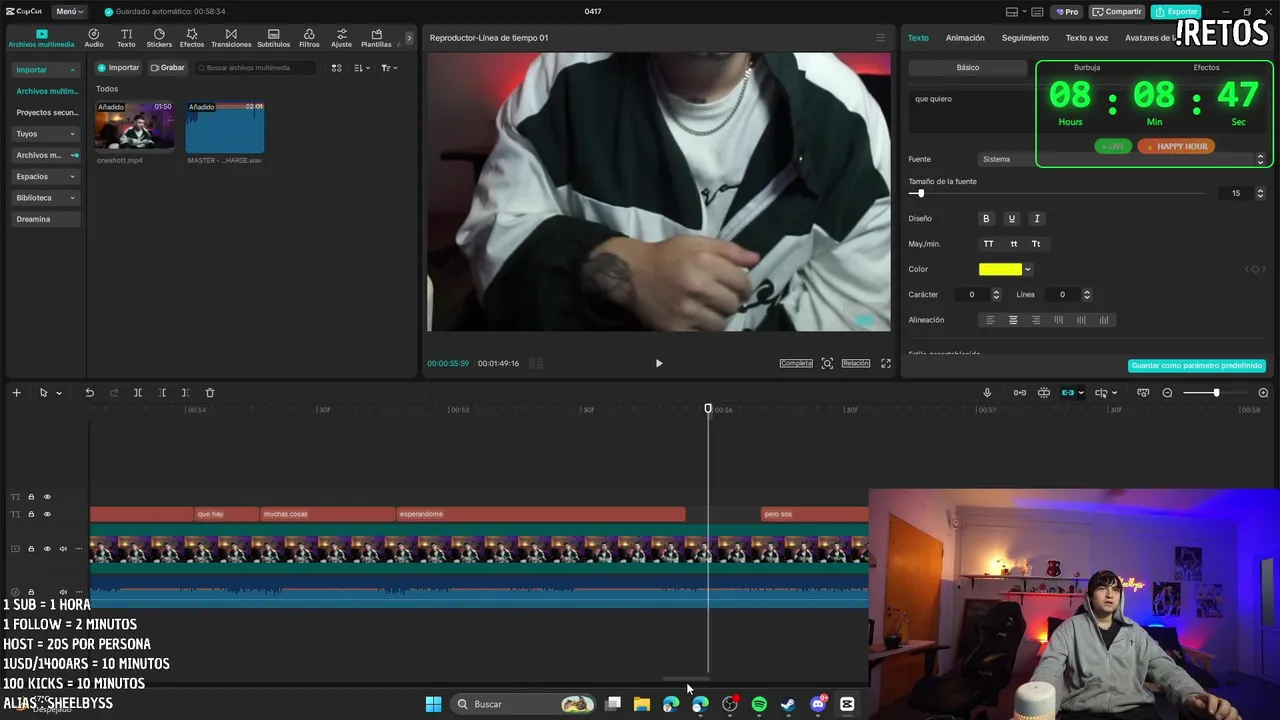Undo last action in timeline toolbar

[x=89, y=393]
